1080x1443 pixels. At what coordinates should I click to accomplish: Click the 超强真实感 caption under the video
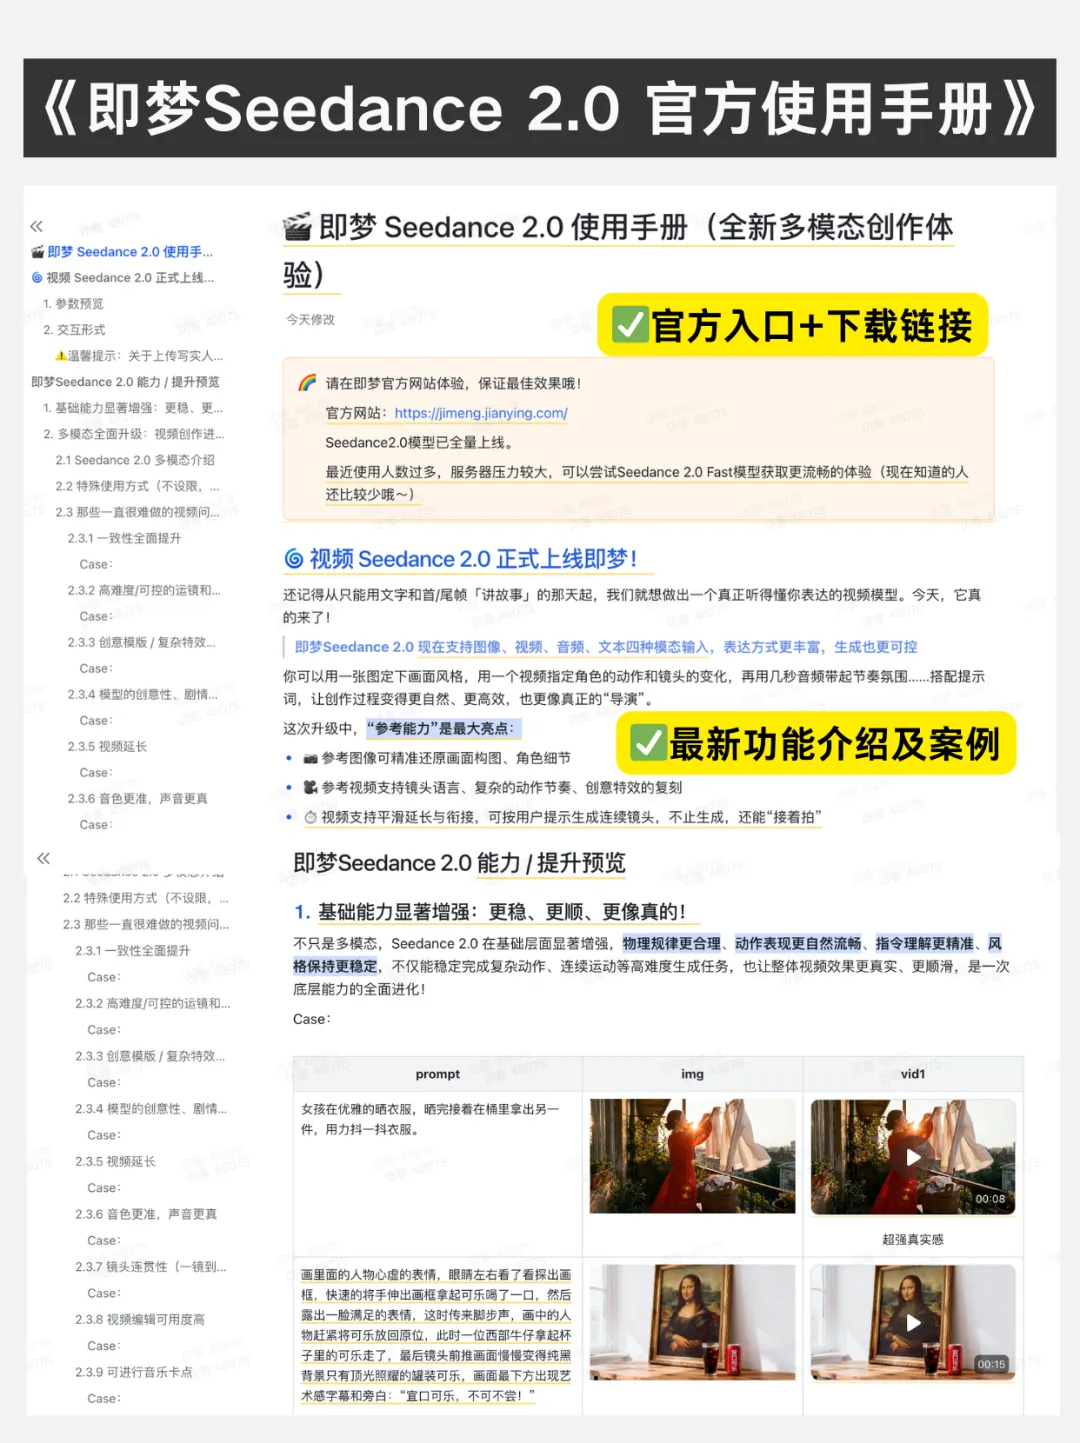point(913,1239)
